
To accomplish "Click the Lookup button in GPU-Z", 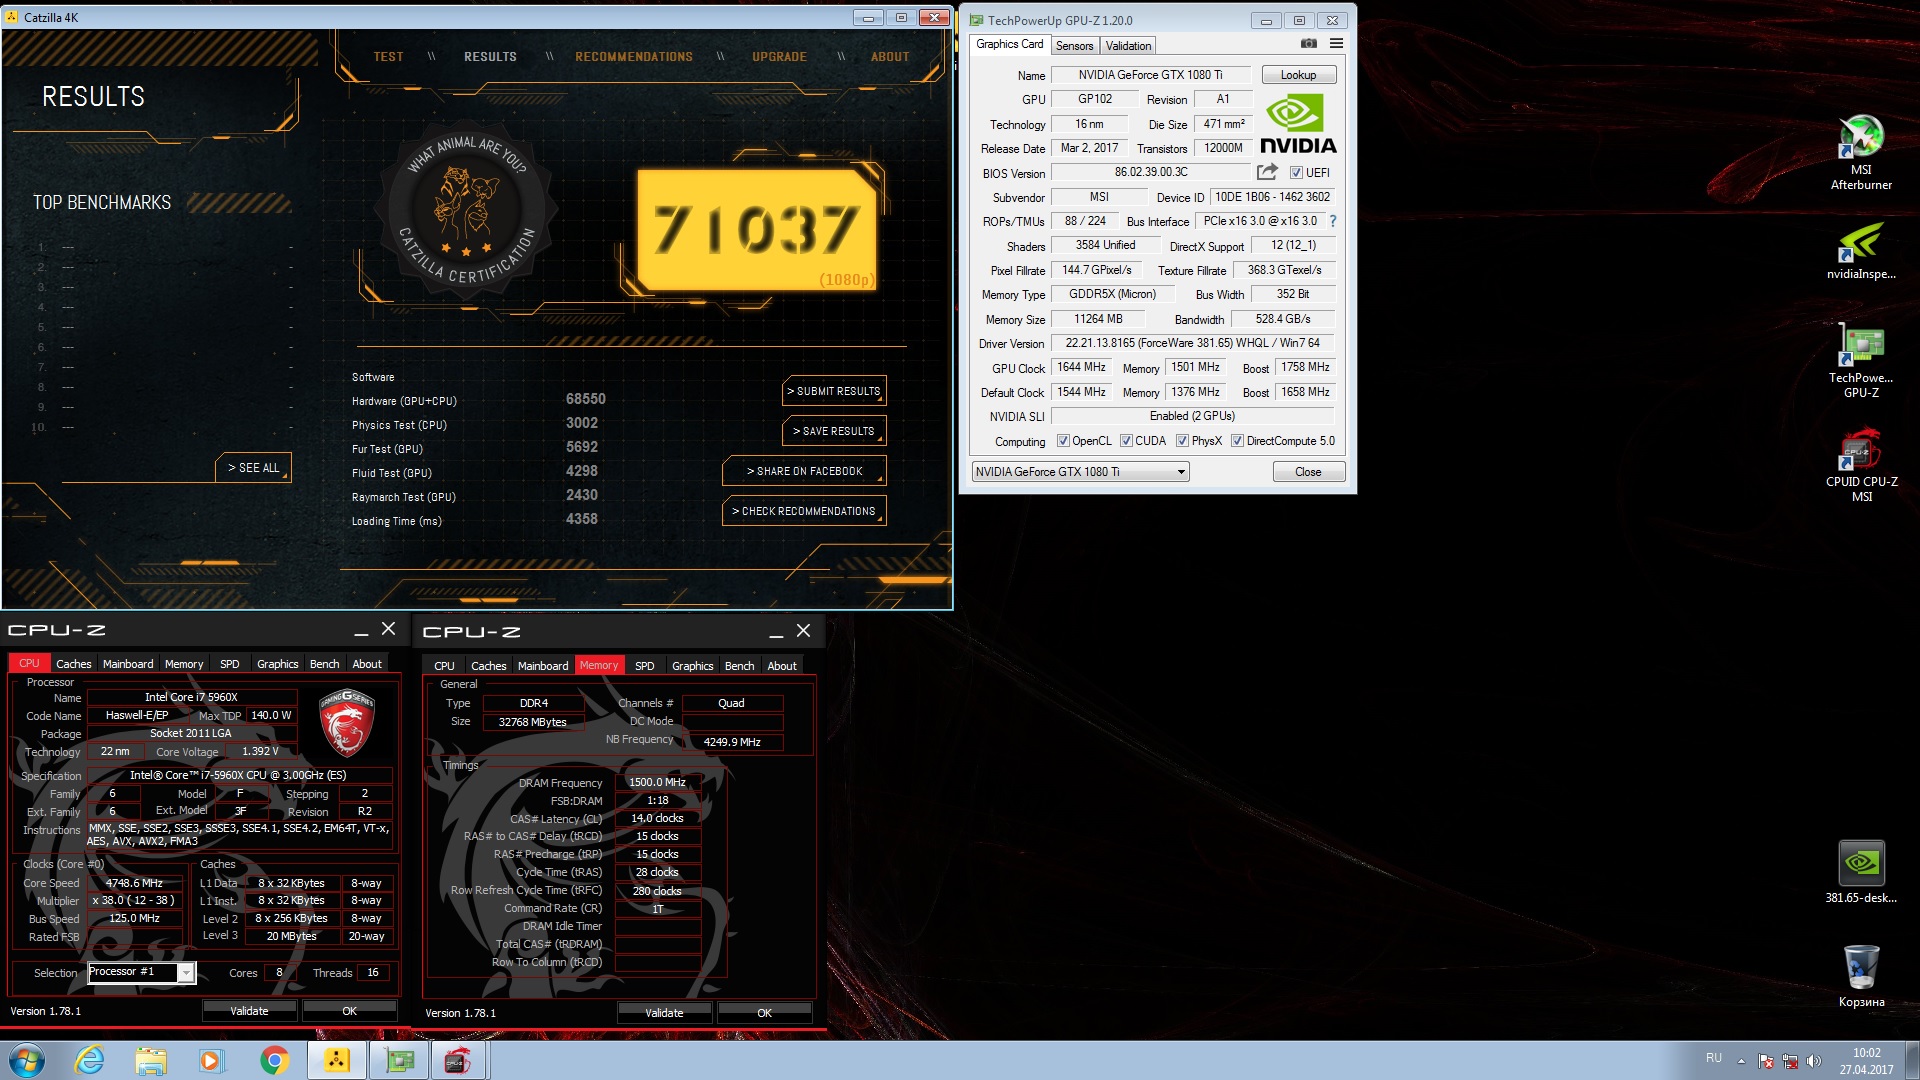I will [1298, 75].
